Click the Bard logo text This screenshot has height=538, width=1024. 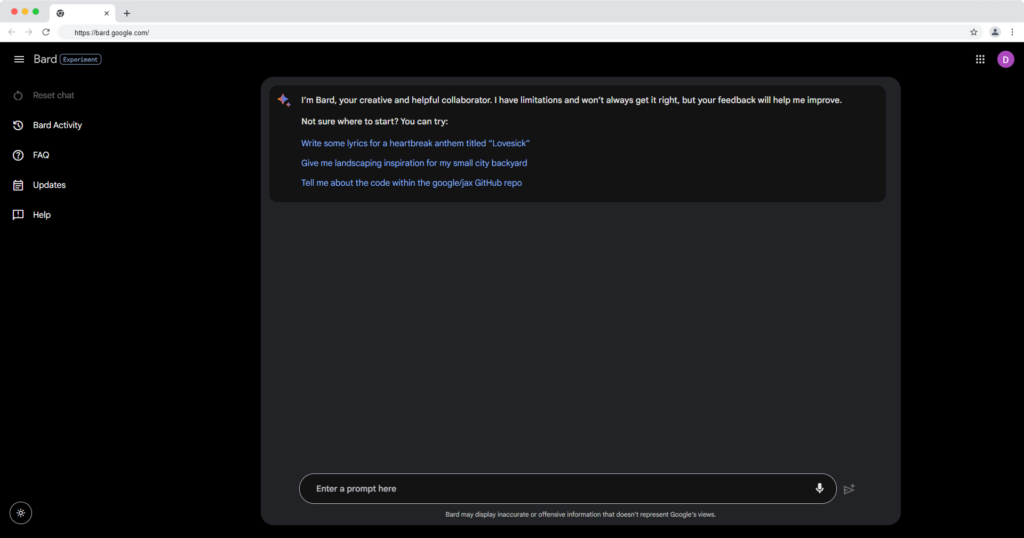[45, 59]
